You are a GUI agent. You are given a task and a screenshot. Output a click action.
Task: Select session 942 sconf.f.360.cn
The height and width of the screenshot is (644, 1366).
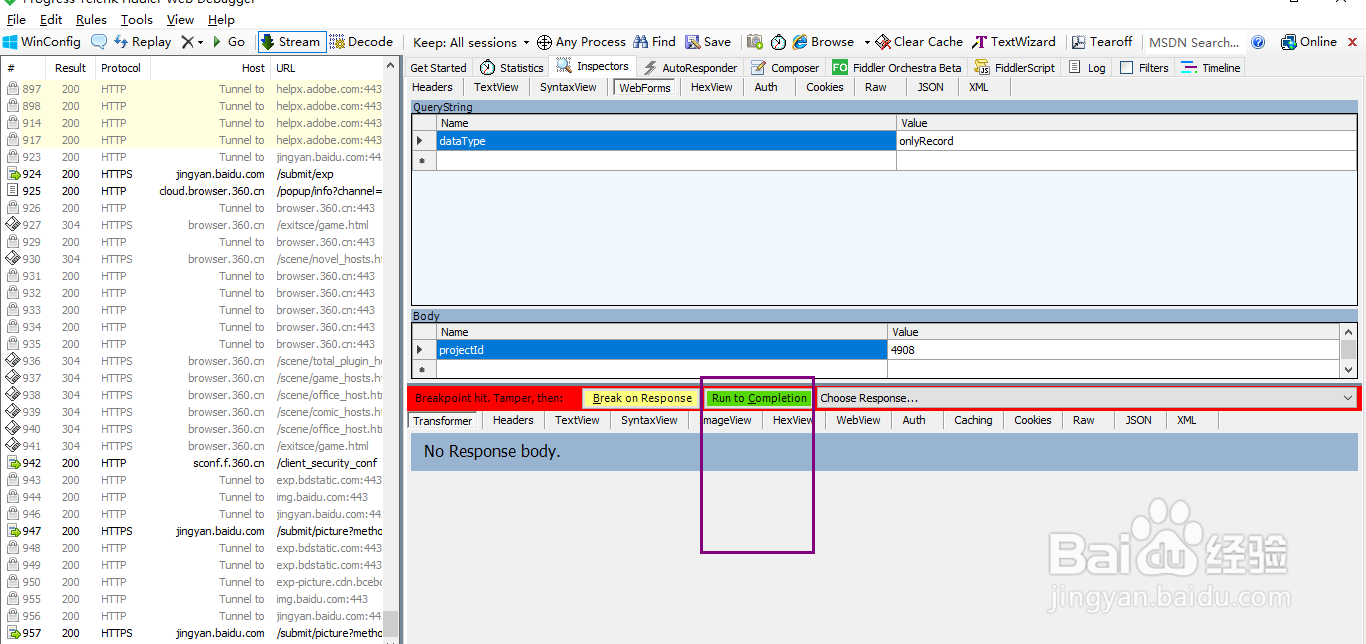click(x=193, y=463)
